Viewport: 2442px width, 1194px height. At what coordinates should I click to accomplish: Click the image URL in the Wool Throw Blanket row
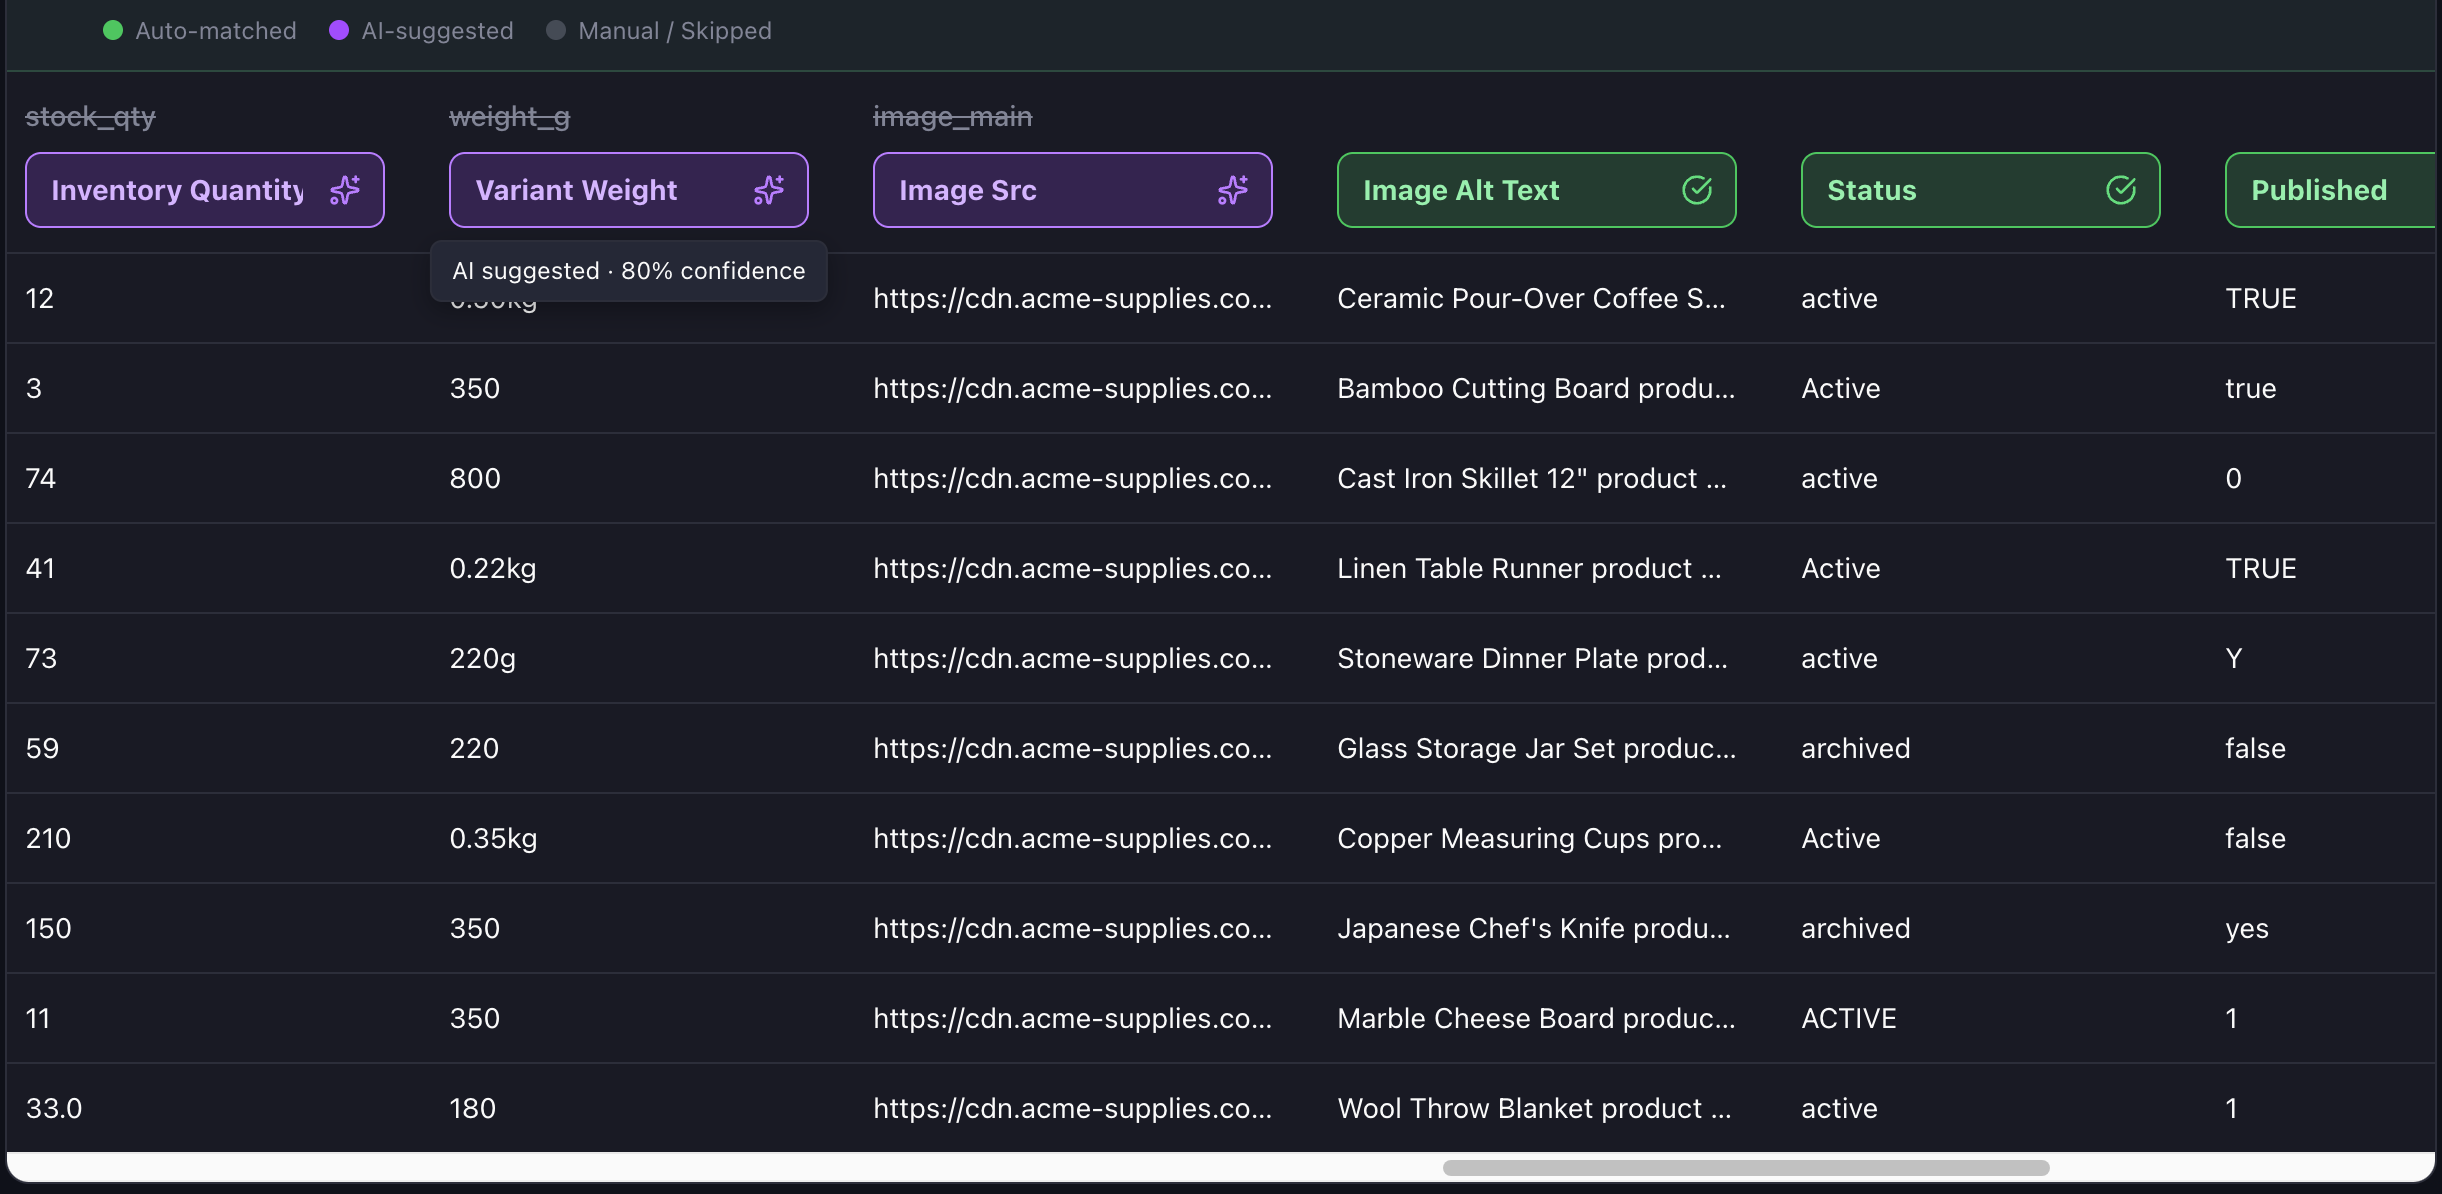click(x=1073, y=1108)
